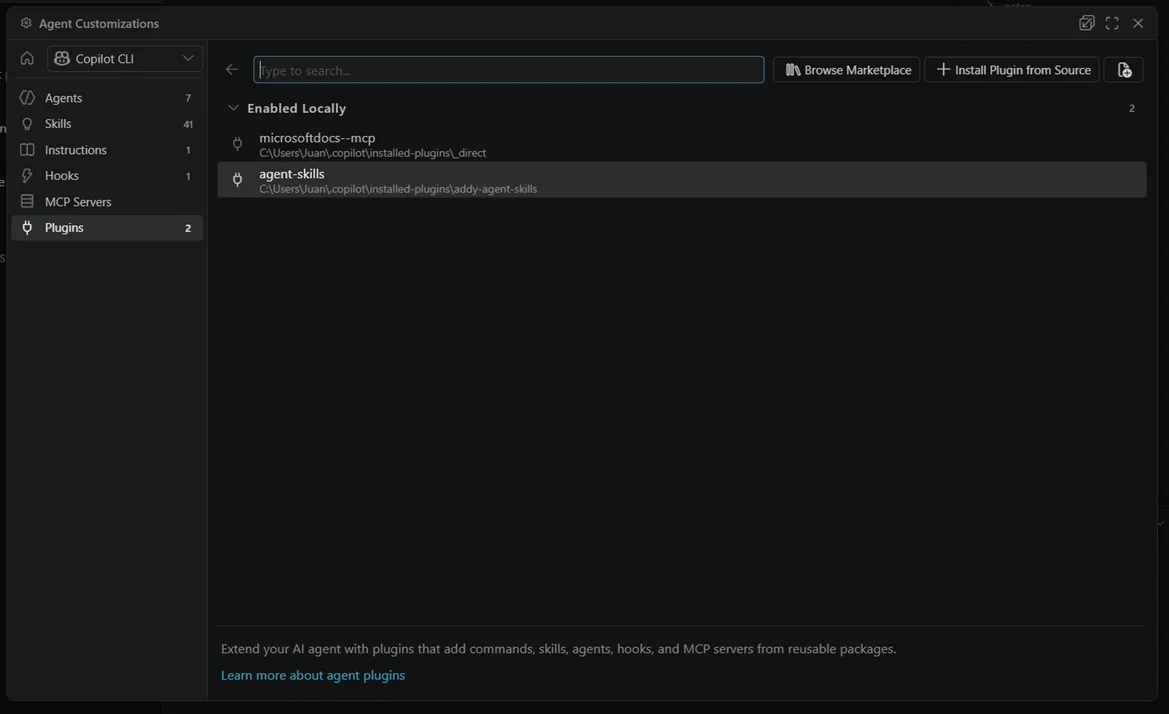
Task: Click the Agent Customizations title text
Action: coord(99,24)
